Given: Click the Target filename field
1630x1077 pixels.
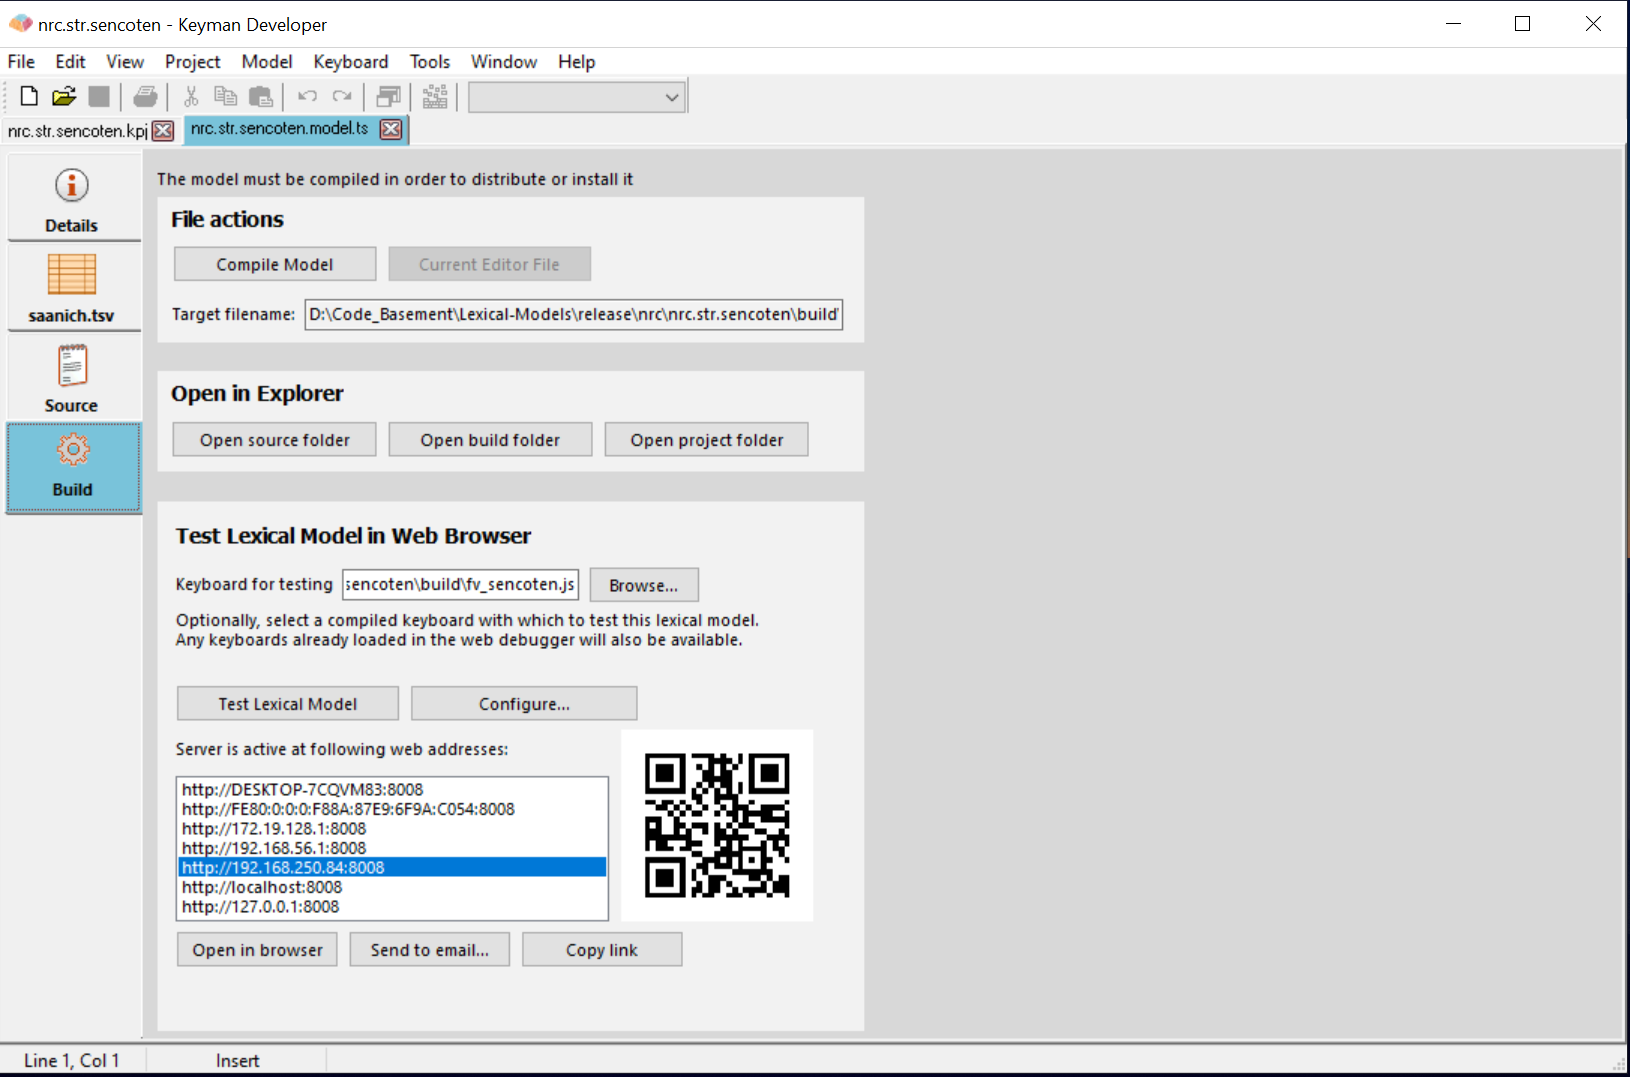Looking at the screenshot, I should (574, 314).
